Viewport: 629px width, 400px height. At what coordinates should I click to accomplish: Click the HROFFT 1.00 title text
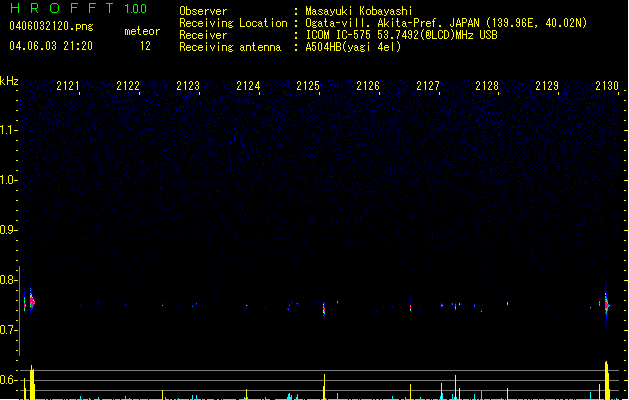click(x=79, y=8)
